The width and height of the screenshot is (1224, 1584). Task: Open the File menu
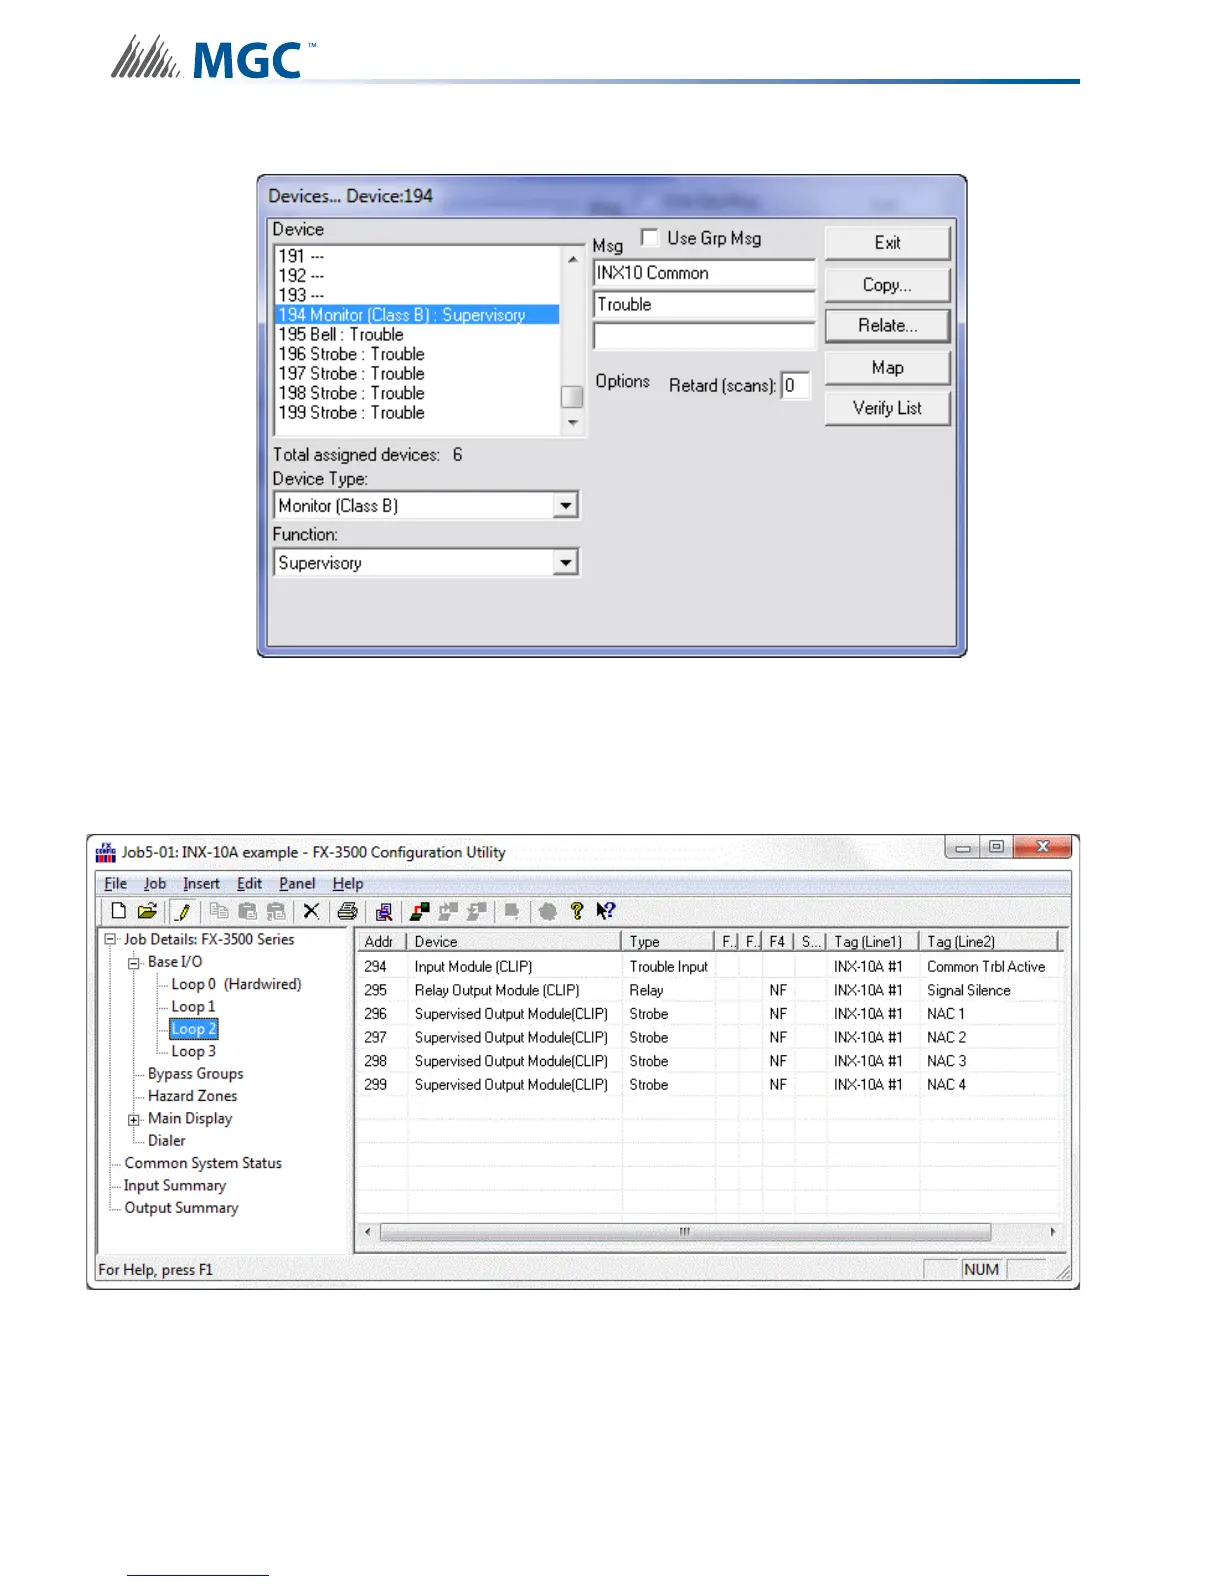116,884
